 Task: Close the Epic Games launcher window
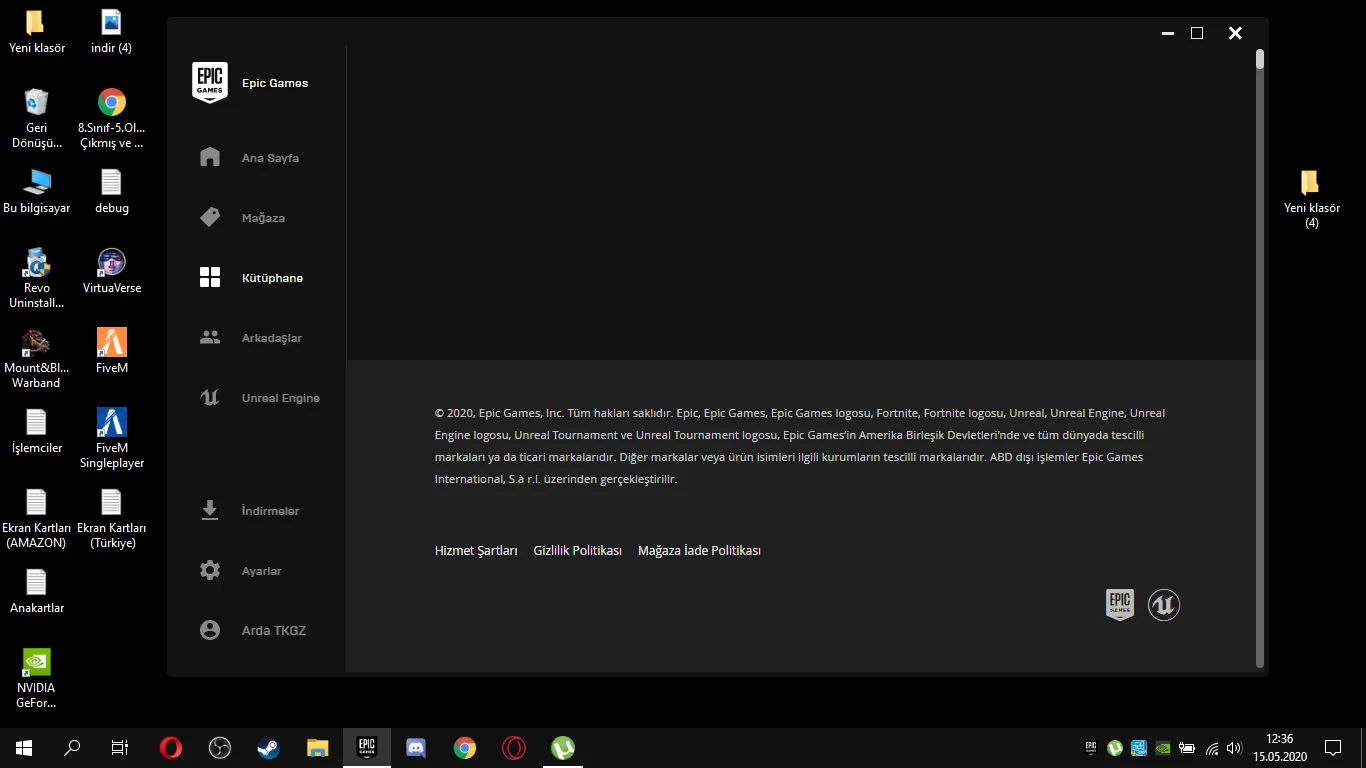click(x=1235, y=33)
